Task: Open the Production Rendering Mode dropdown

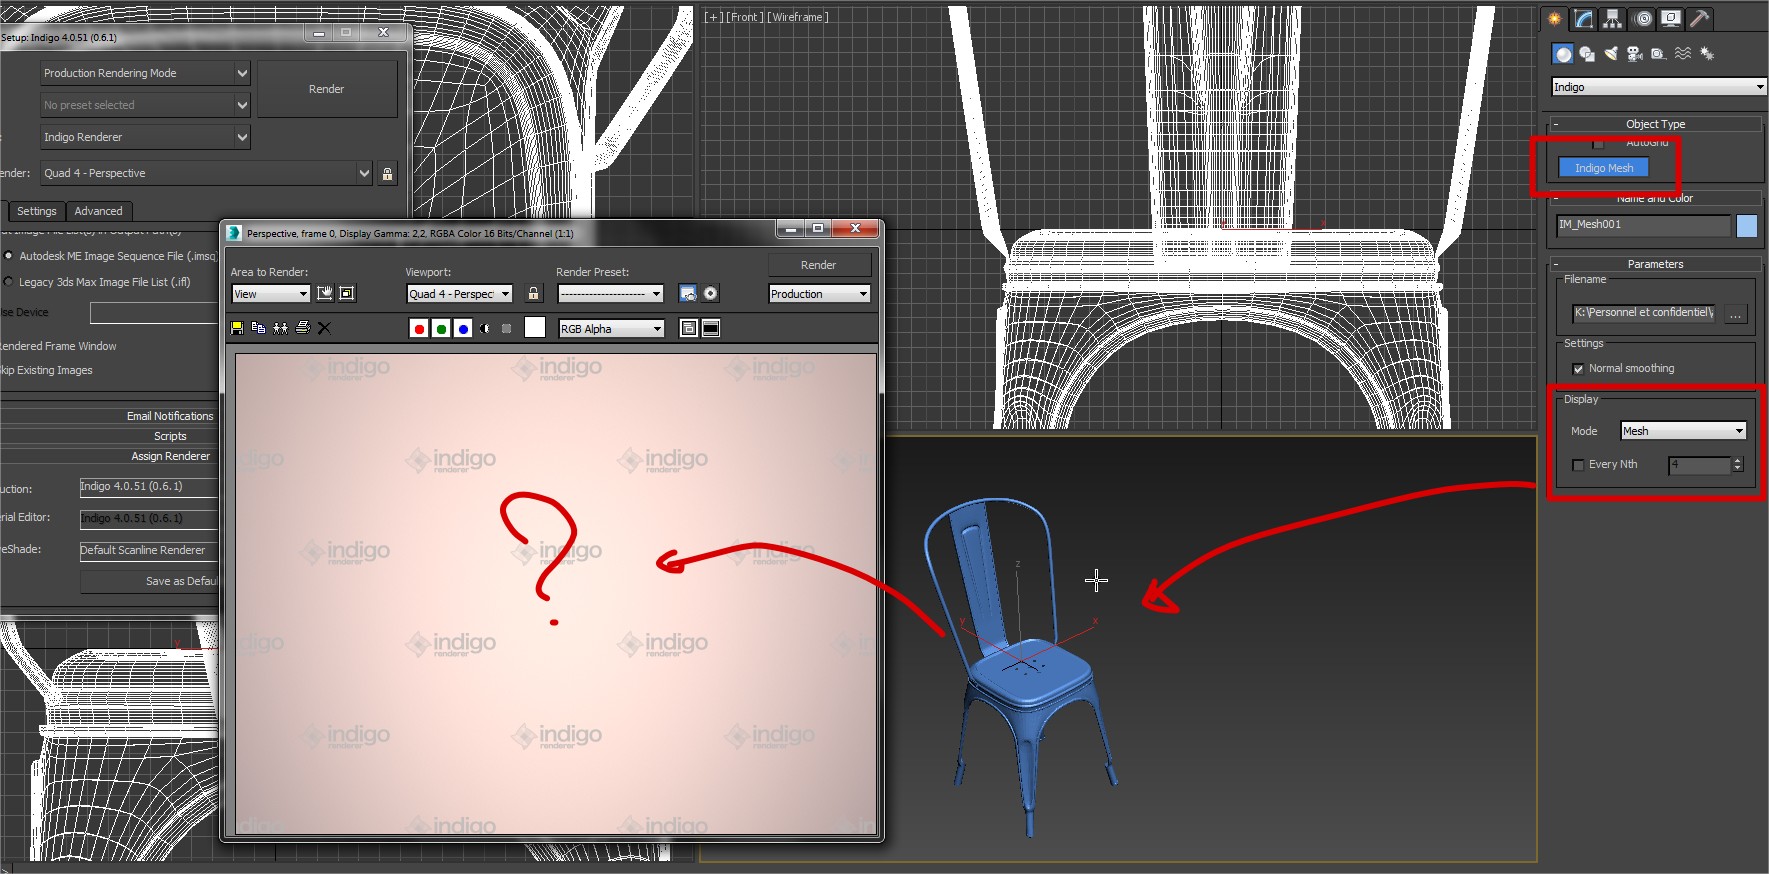Action: (145, 73)
